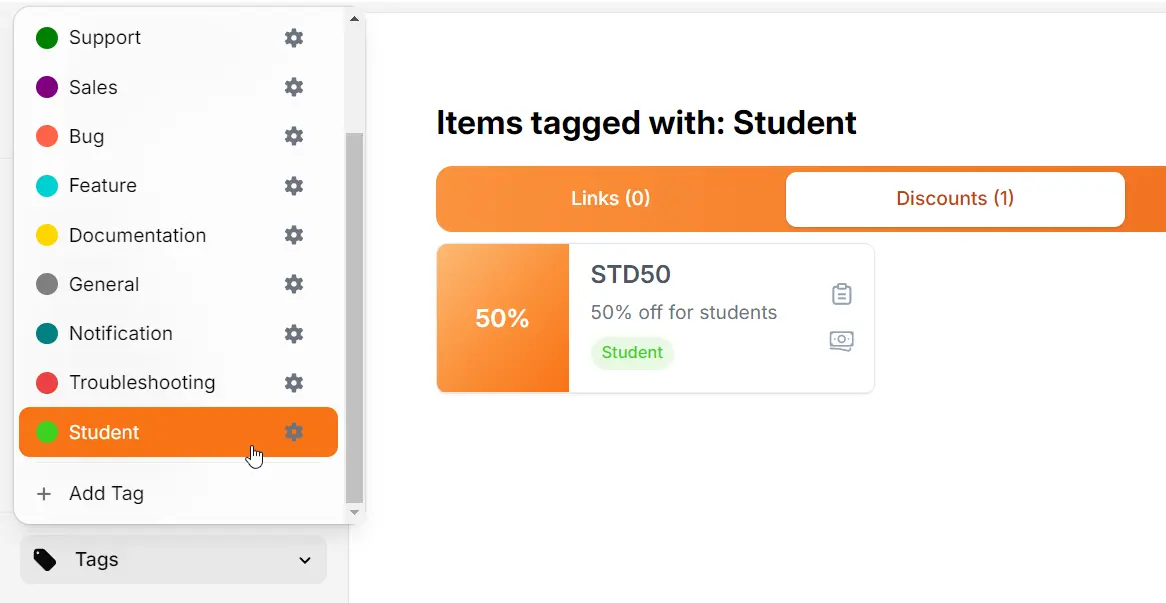The width and height of the screenshot is (1166, 603).
Task: Click the 50% discount thumbnail block
Action: click(x=502, y=318)
